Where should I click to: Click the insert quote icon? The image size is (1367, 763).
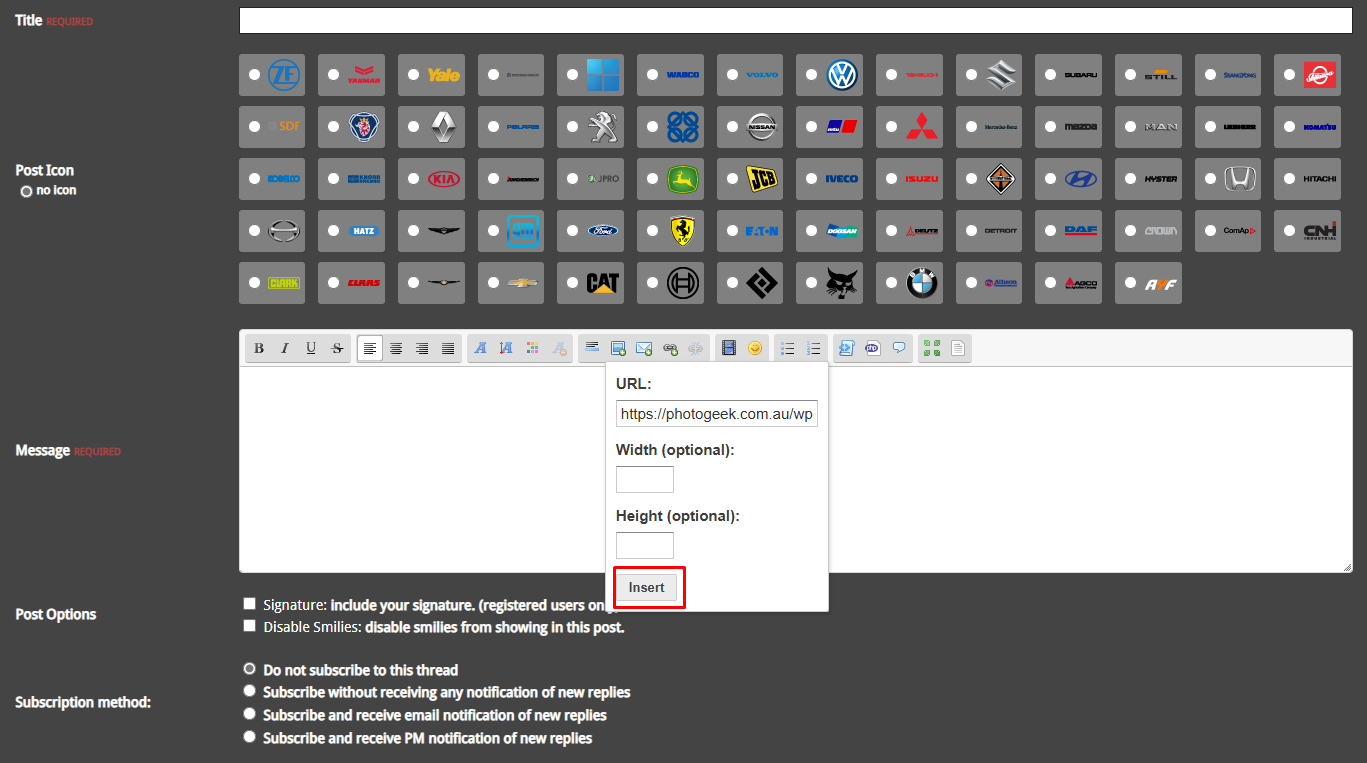click(899, 348)
